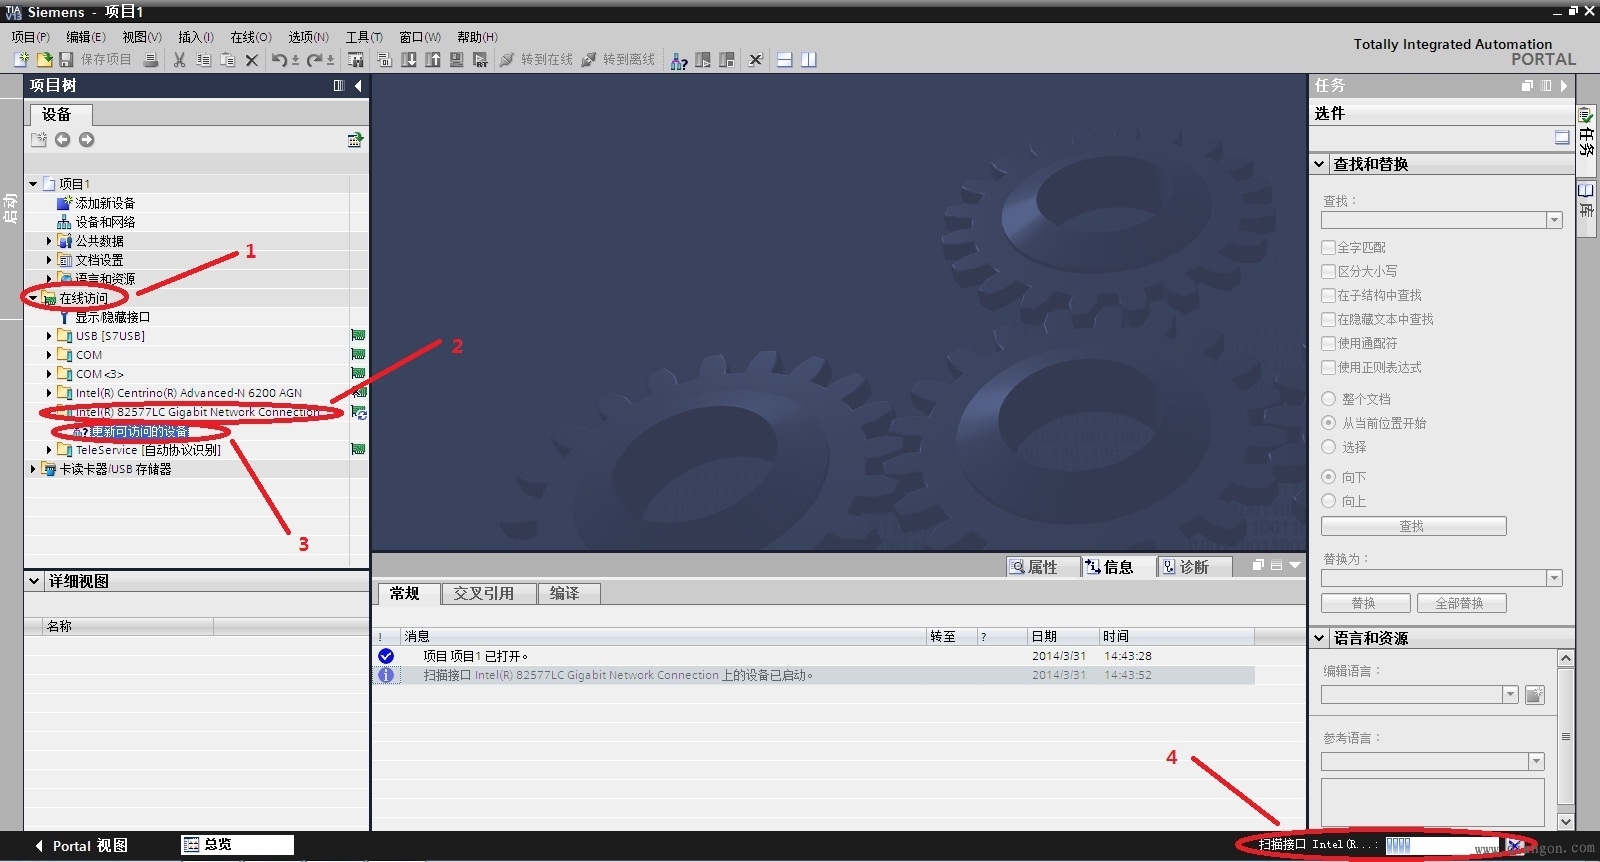Open the 视图(V) menu
This screenshot has width=1600, height=862.
(x=142, y=37)
